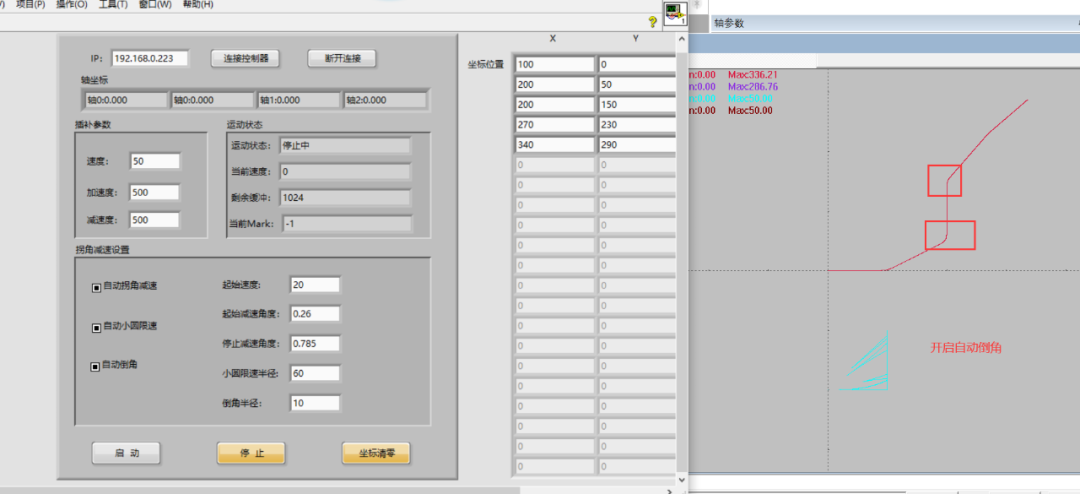Toggle the 自动小圆限速 checkbox
This screenshot has width=1080, height=494.
point(96,327)
